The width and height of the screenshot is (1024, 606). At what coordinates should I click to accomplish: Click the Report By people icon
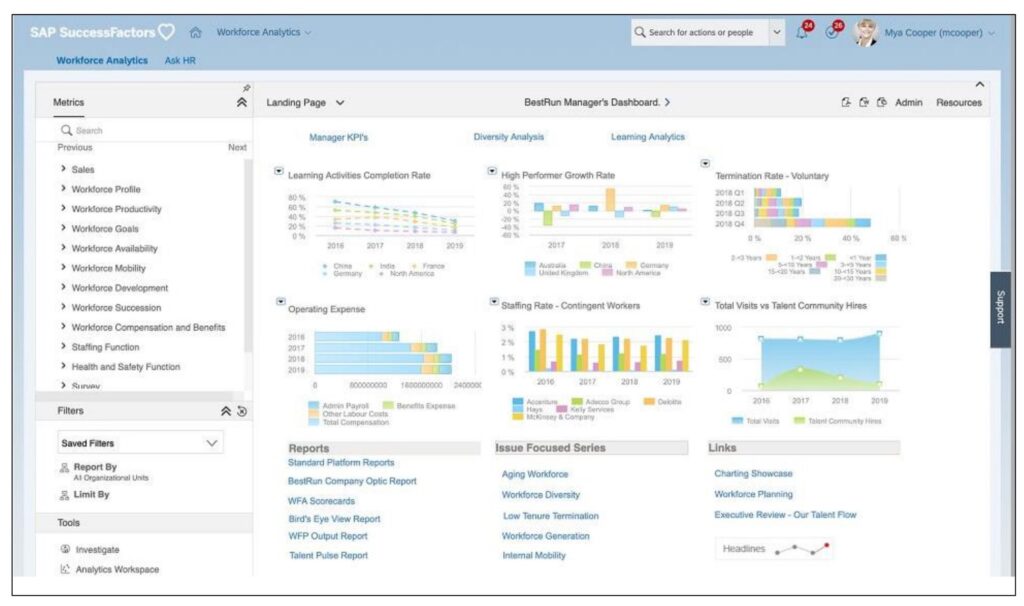[64, 468]
